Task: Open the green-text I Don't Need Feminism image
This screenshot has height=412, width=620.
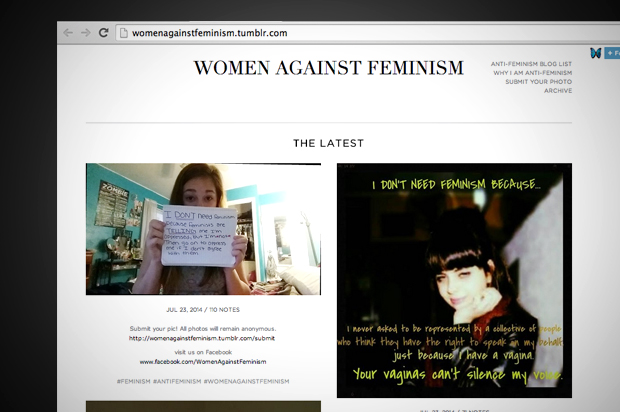Action: 454,280
